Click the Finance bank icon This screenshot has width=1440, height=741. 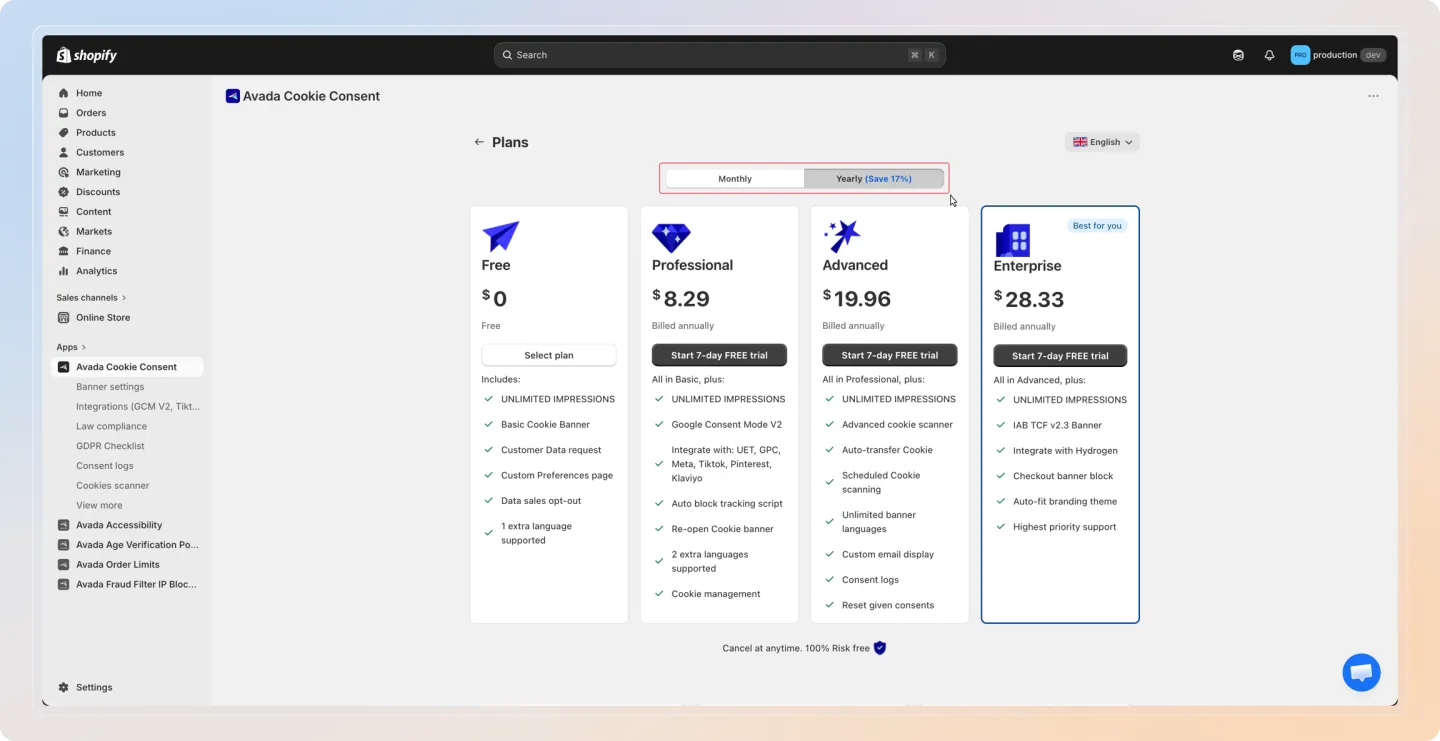point(64,251)
